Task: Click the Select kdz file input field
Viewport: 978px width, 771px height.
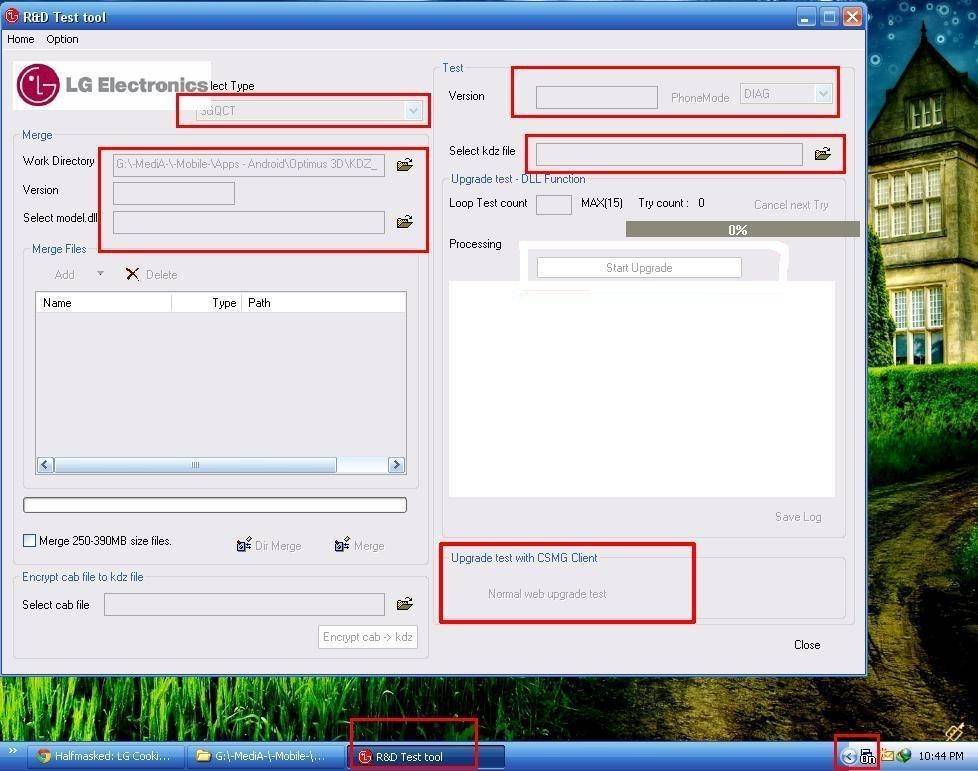Action: pos(669,154)
